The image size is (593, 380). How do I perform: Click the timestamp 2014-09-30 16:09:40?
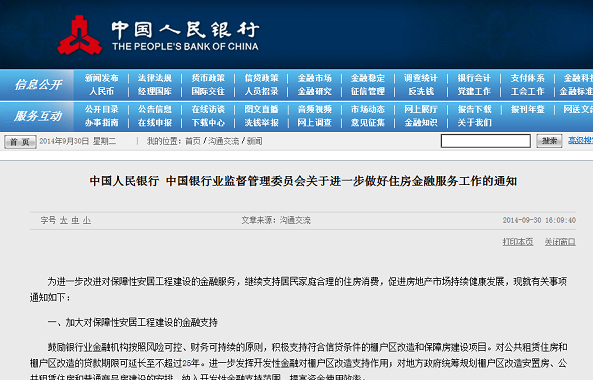[539, 220]
